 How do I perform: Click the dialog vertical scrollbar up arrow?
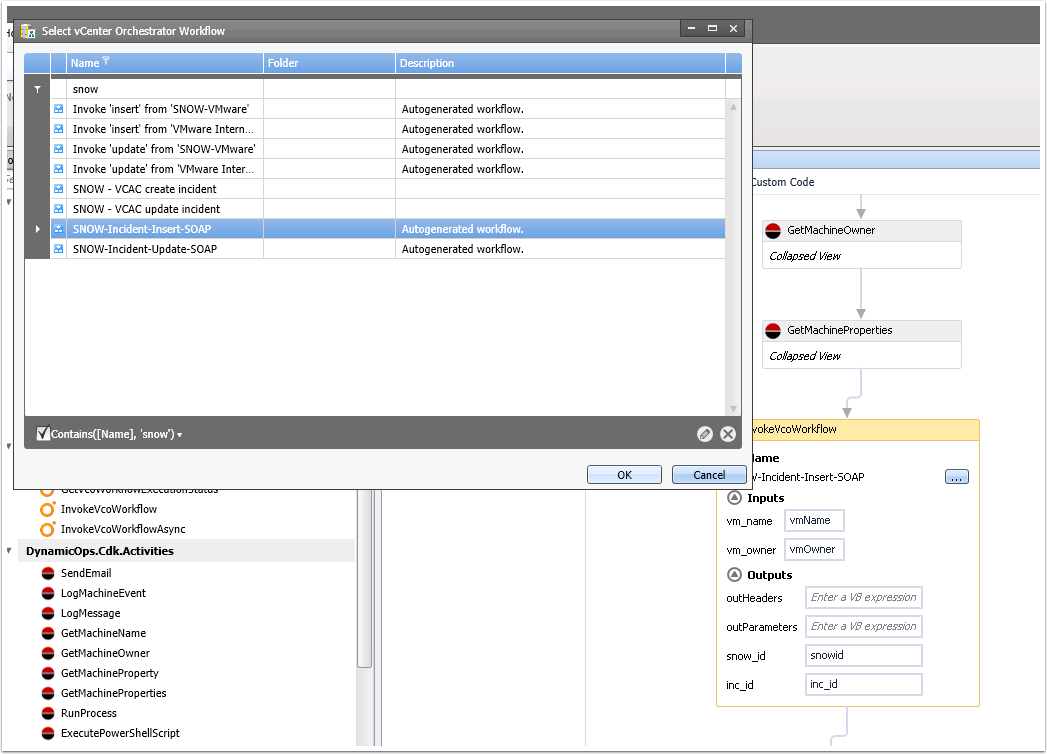[x=733, y=107]
